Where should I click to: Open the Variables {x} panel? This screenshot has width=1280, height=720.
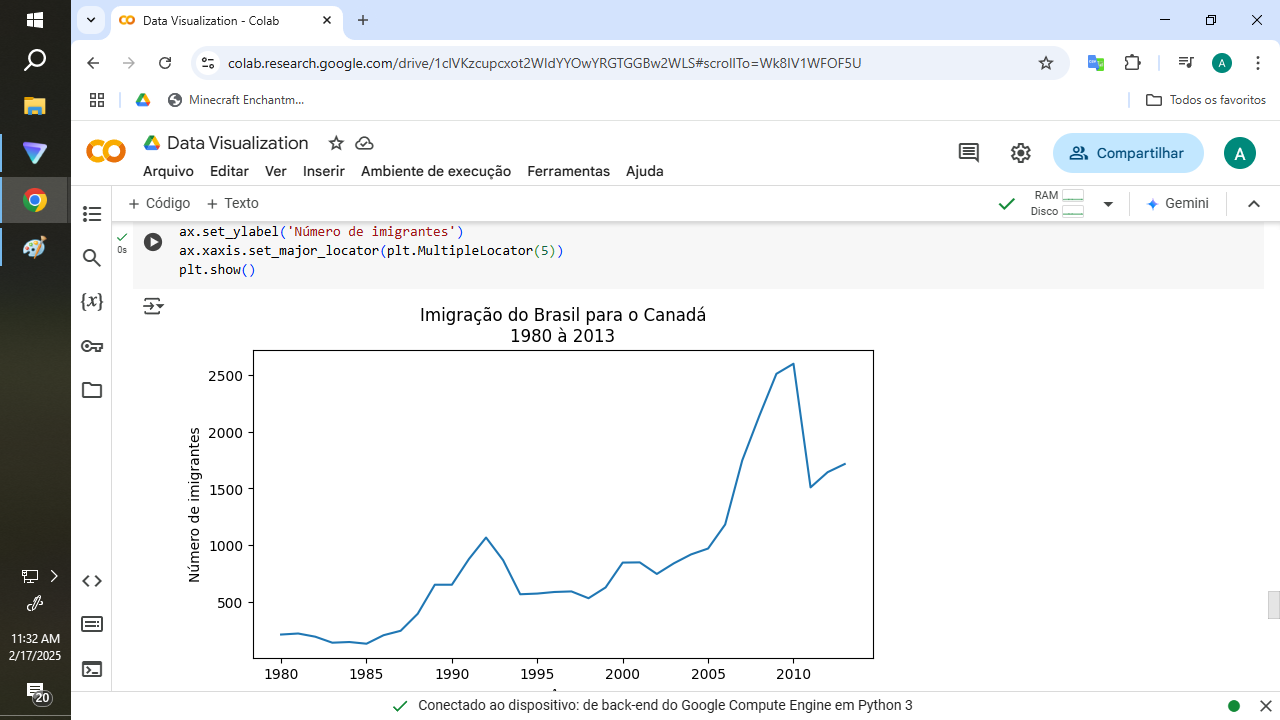(x=92, y=301)
